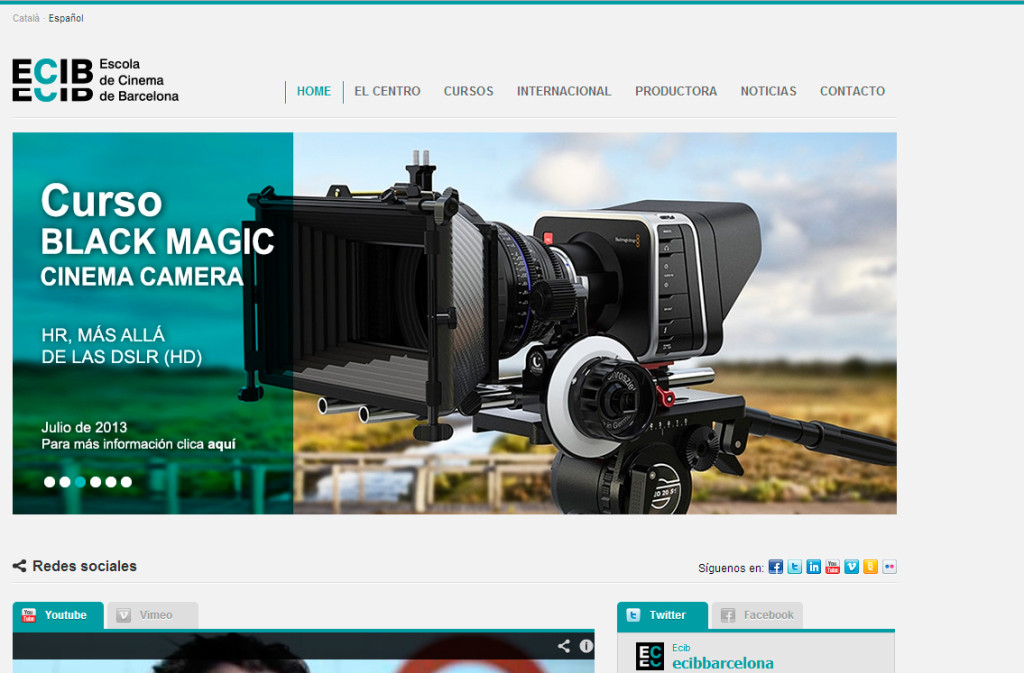The image size is (1024, 673).
Task: Open the CURSOS menu
Action: click(468, 91)
